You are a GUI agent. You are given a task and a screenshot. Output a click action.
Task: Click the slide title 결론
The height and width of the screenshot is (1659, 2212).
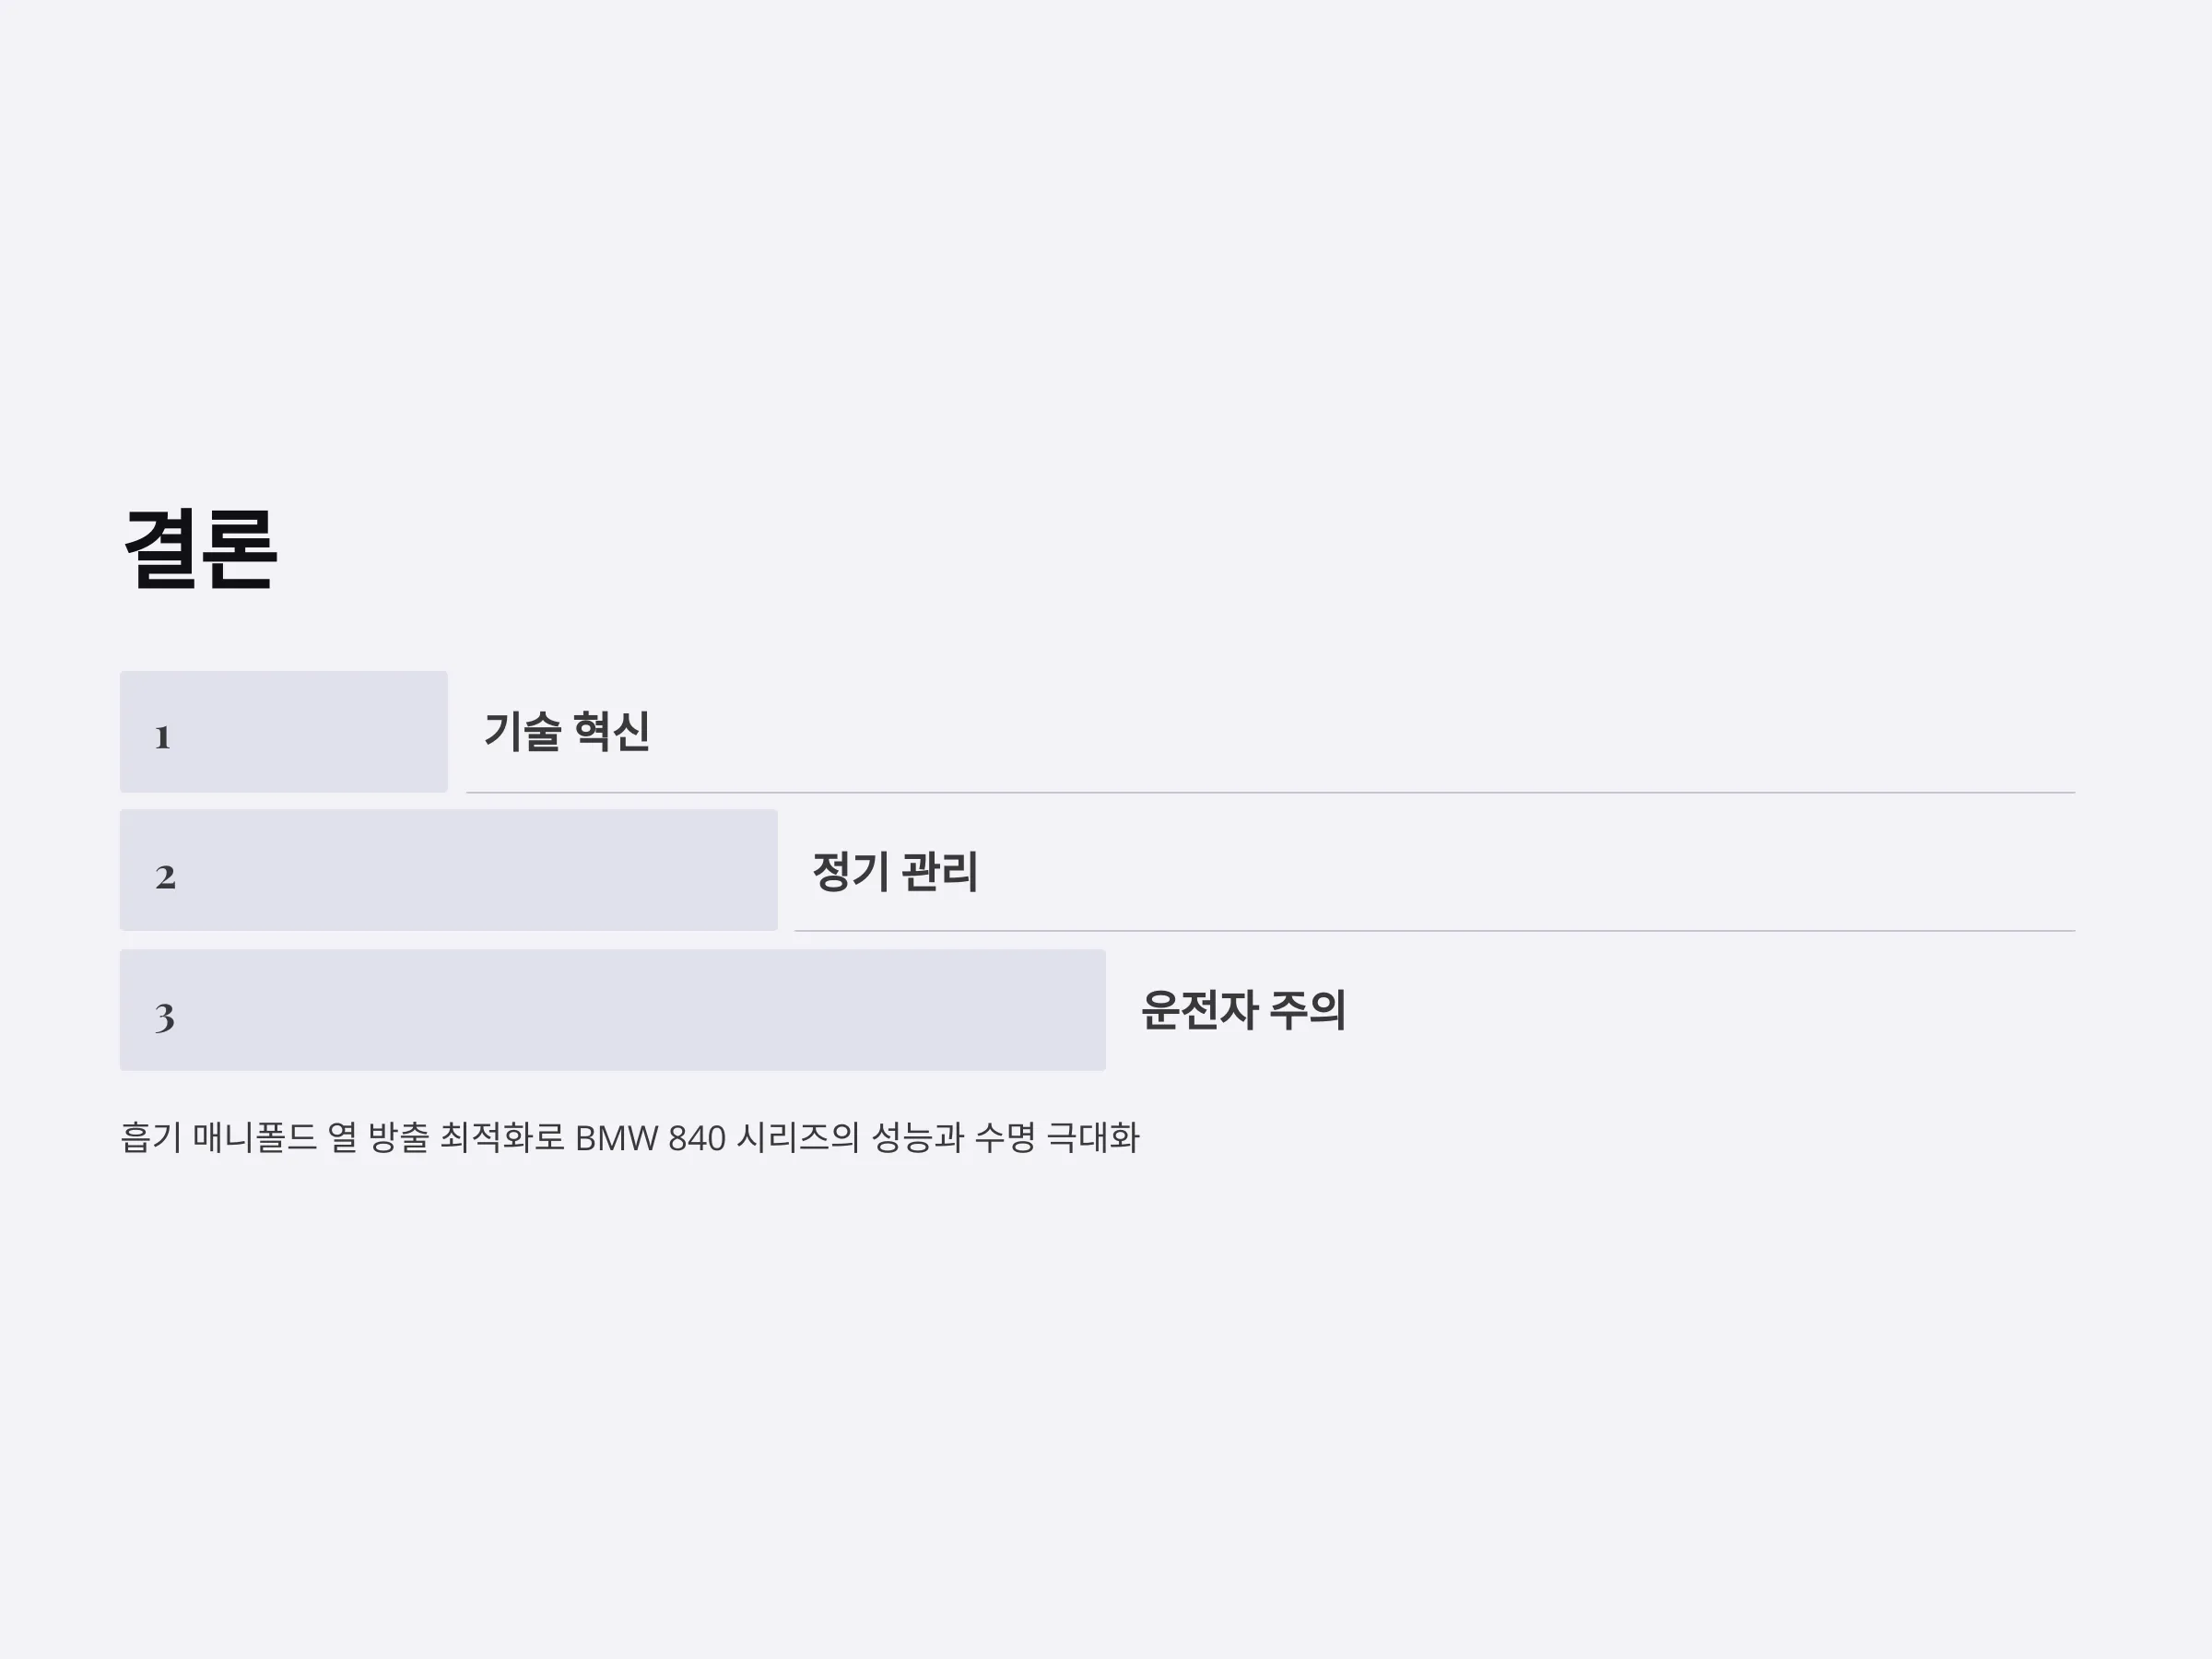point(200,549)
